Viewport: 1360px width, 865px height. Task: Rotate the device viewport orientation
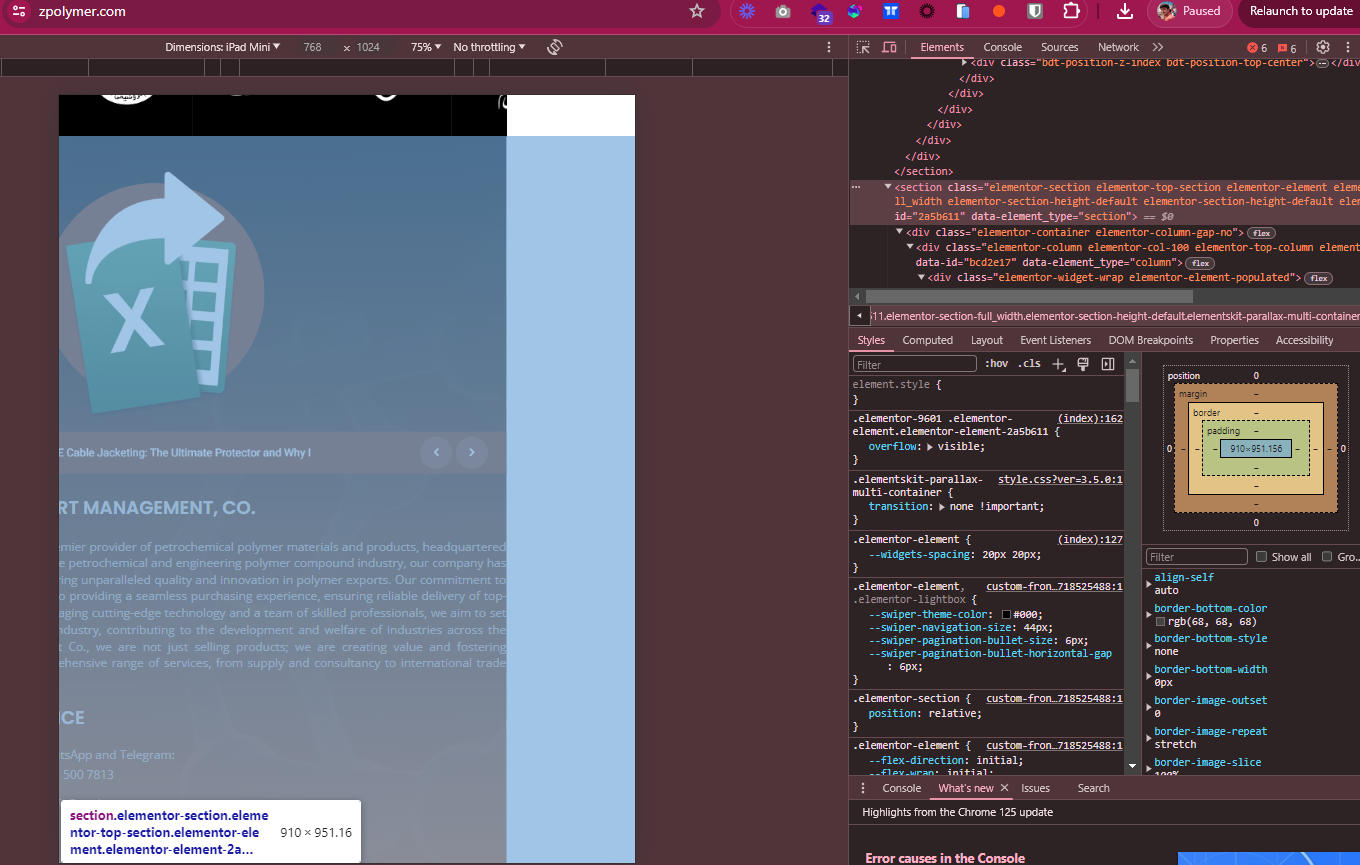pyautogui.click(x=555, y=47)
